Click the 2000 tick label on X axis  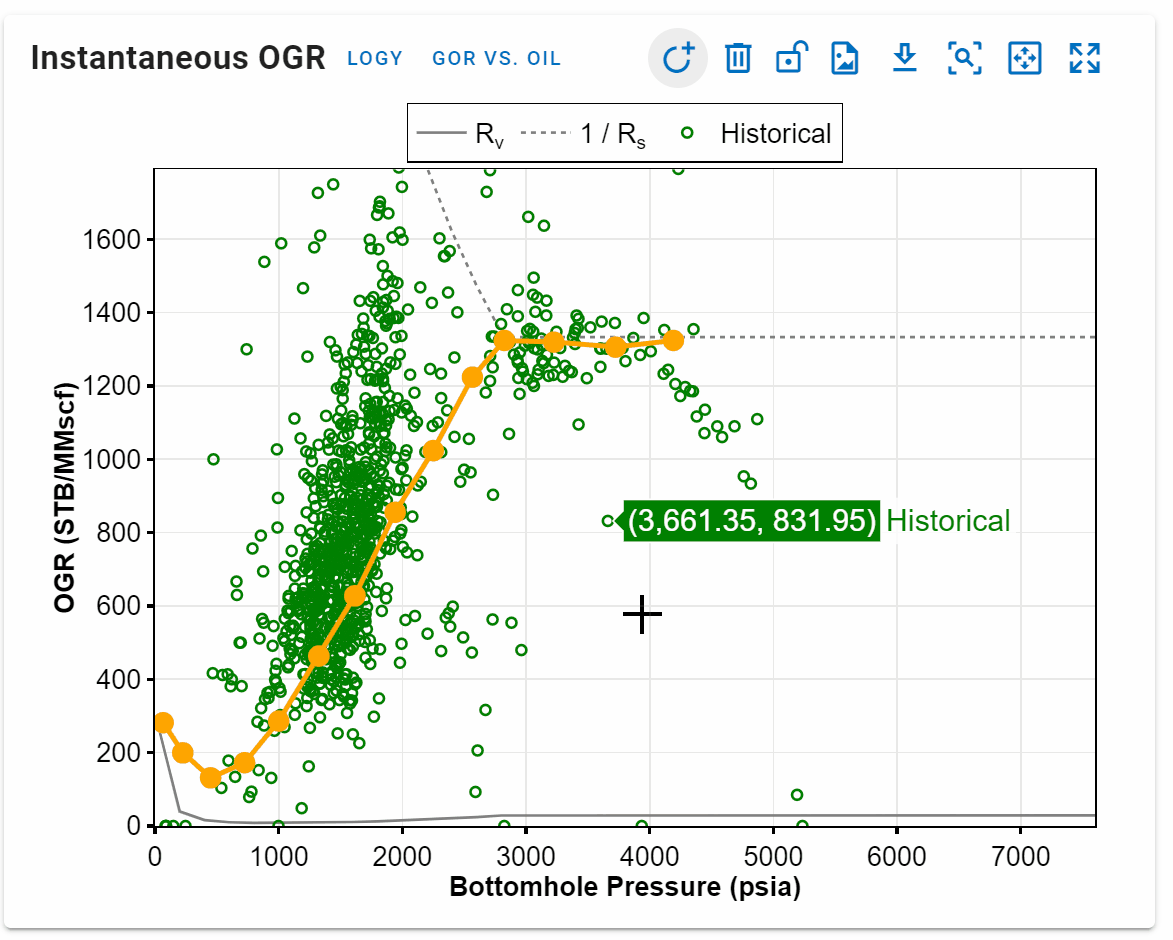coord(402,856)
